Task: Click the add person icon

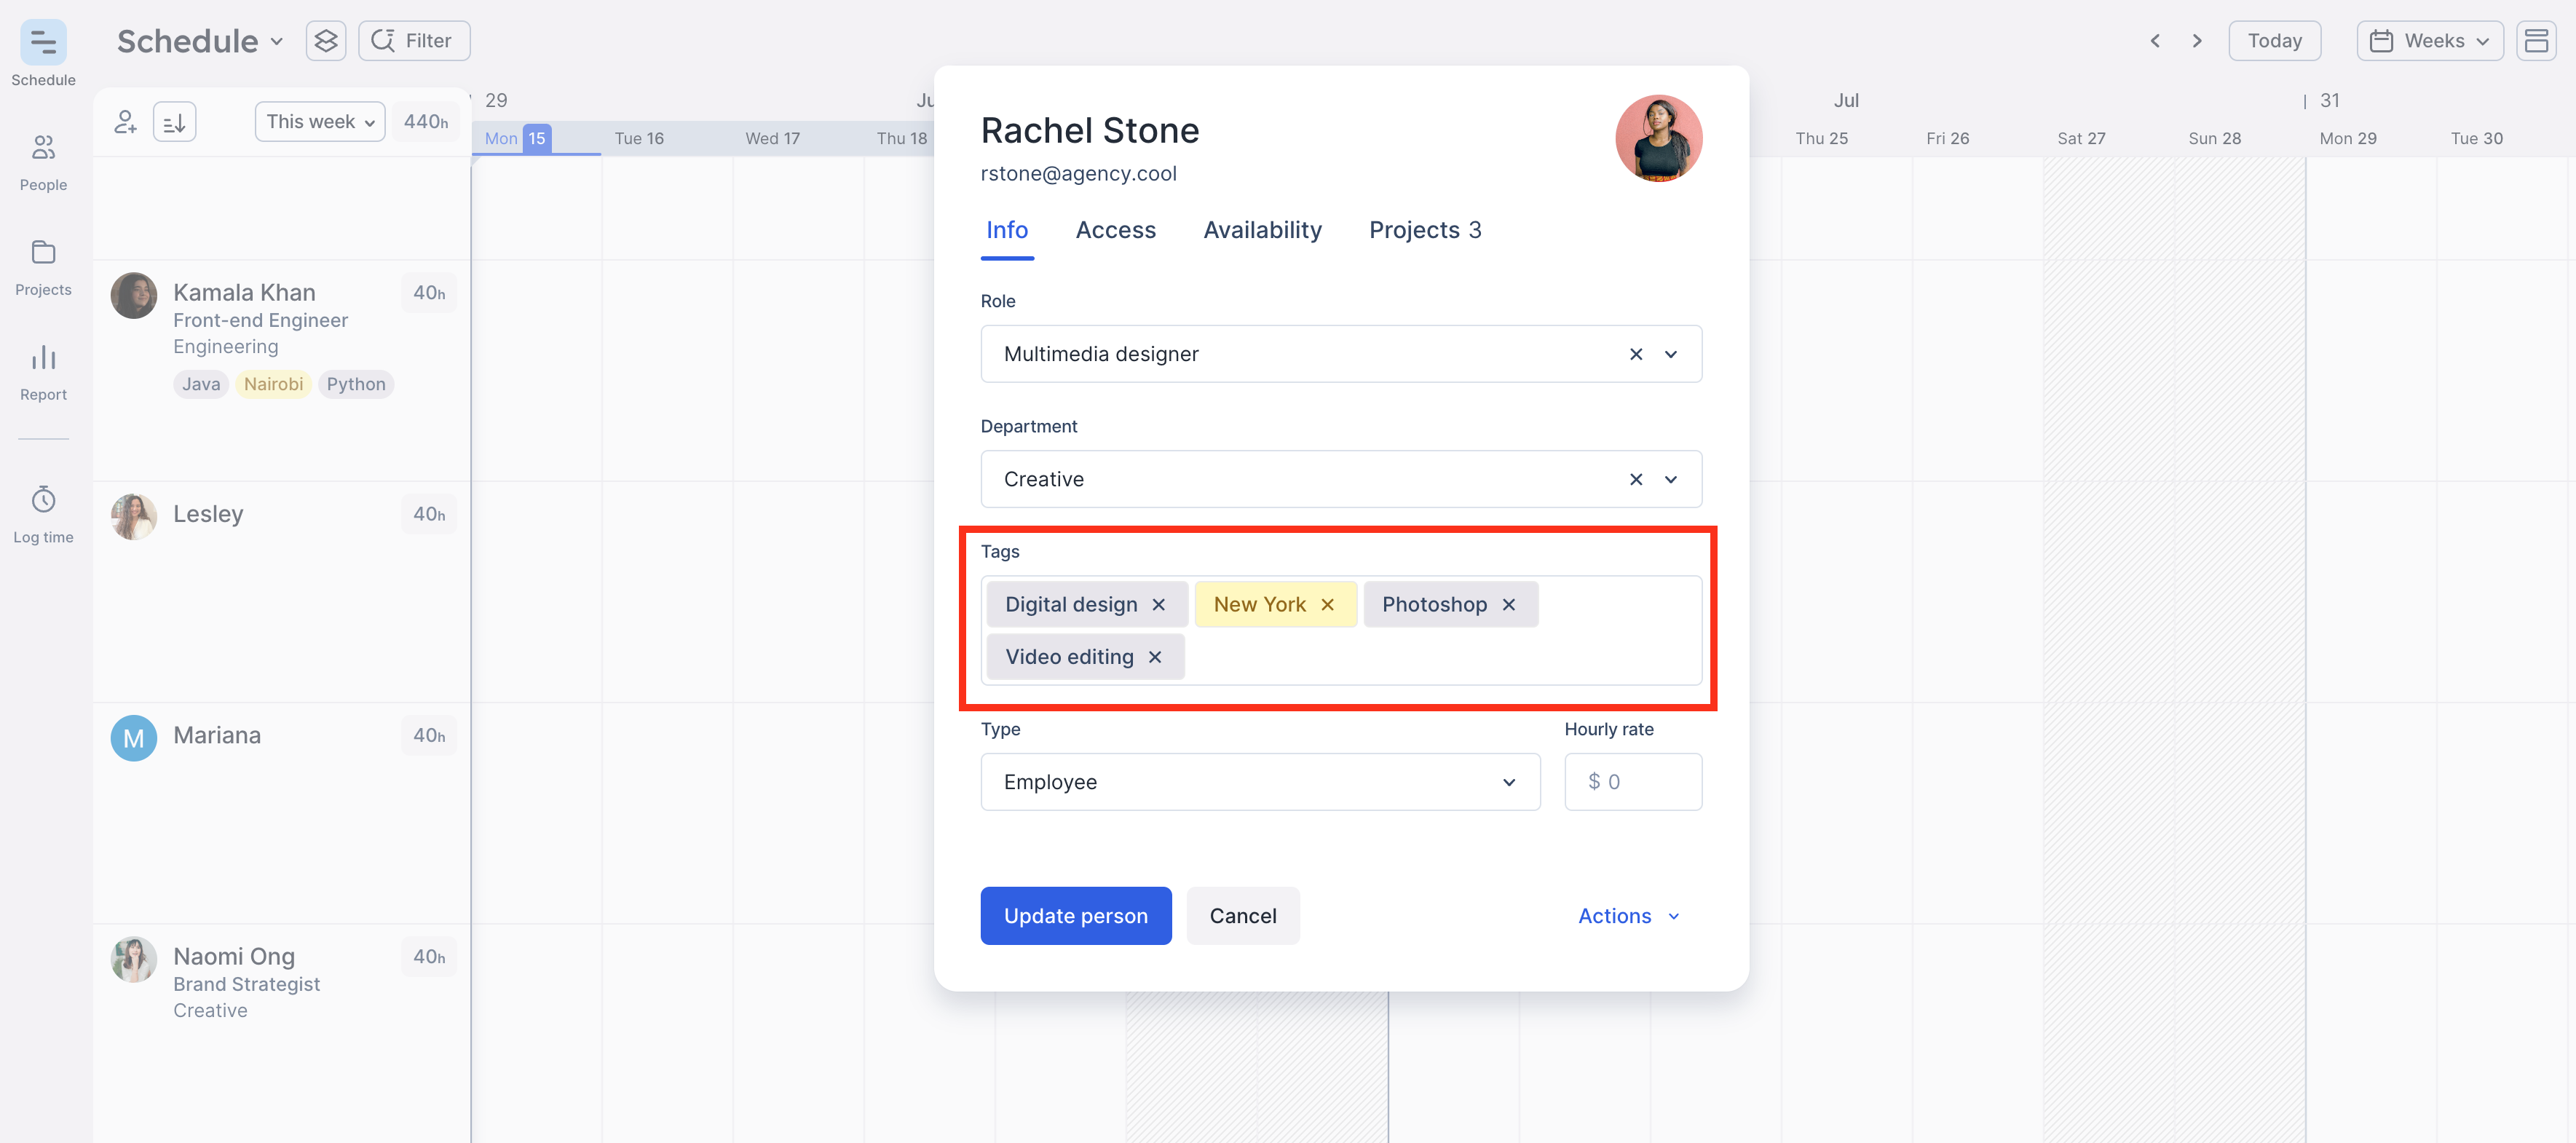Action: (x=125, y=122)
